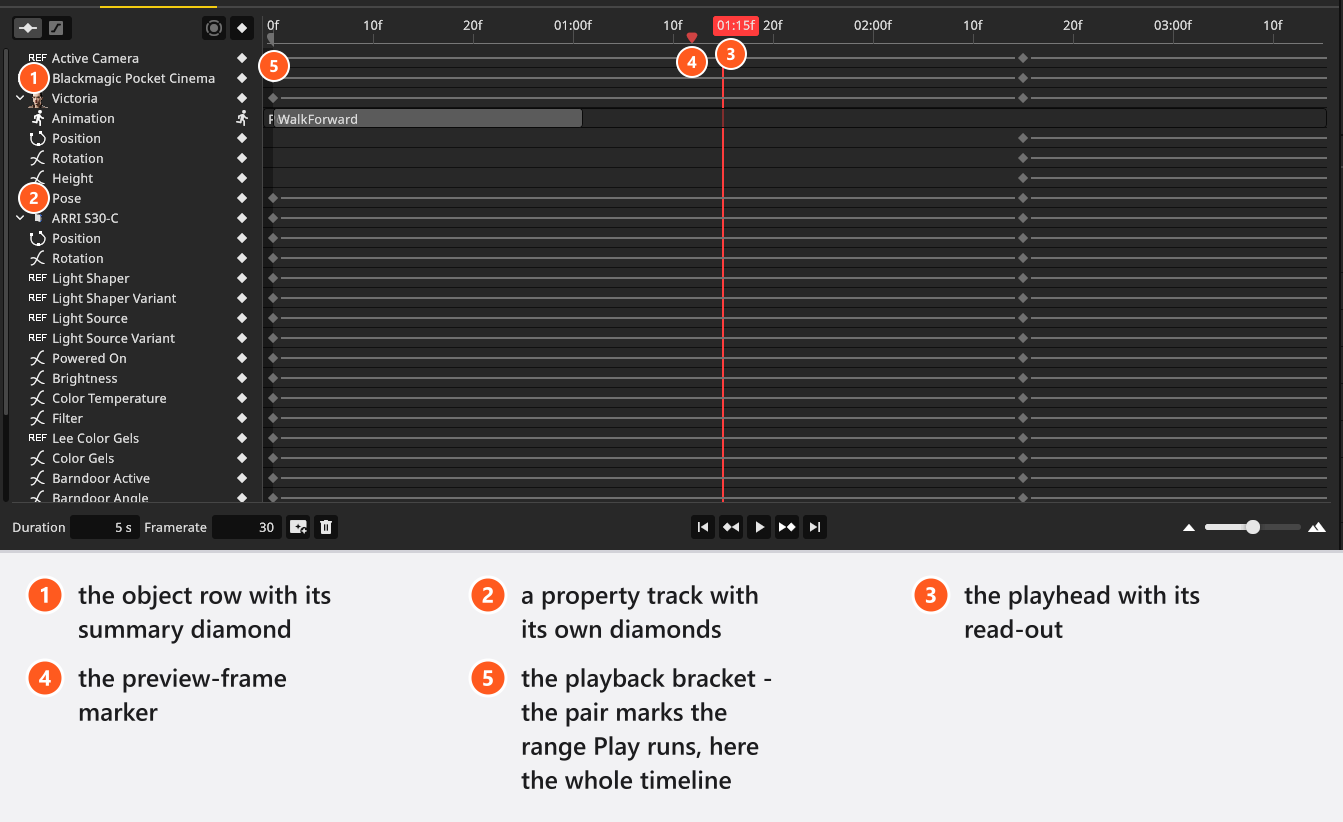Screen dimensions: 1343x822
Task: Toggle the keyframe diamond for ARRI S30-C
Action: (x=241, y=218)
